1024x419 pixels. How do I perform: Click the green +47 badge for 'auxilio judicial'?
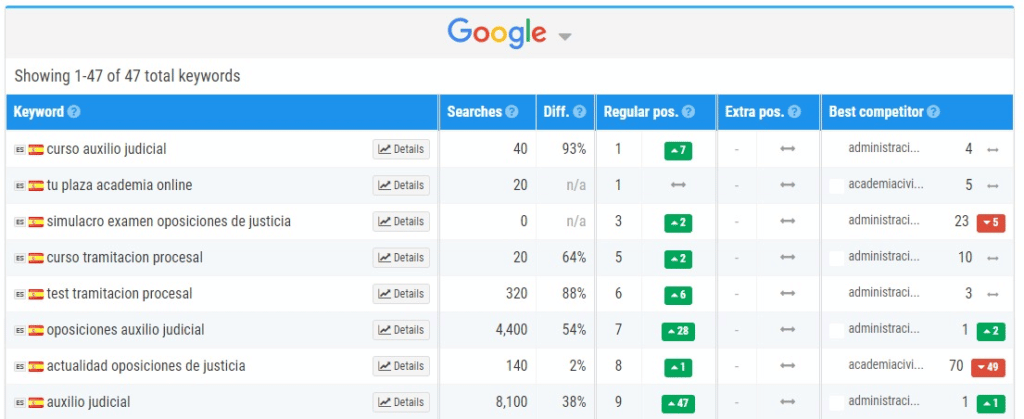tap(678, 403)
